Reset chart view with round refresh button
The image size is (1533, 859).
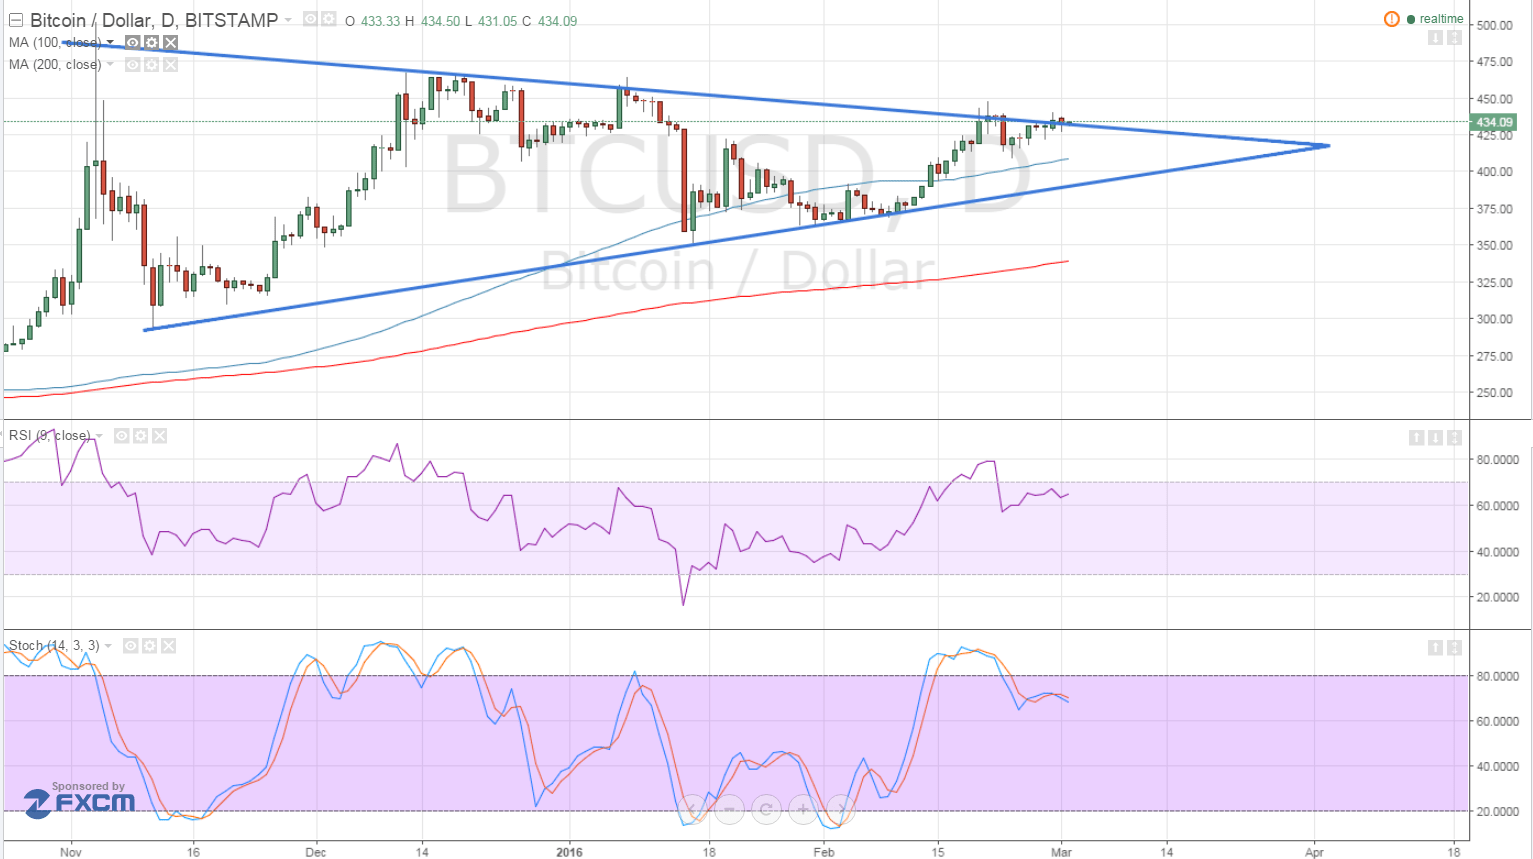[x=766, y=809]
